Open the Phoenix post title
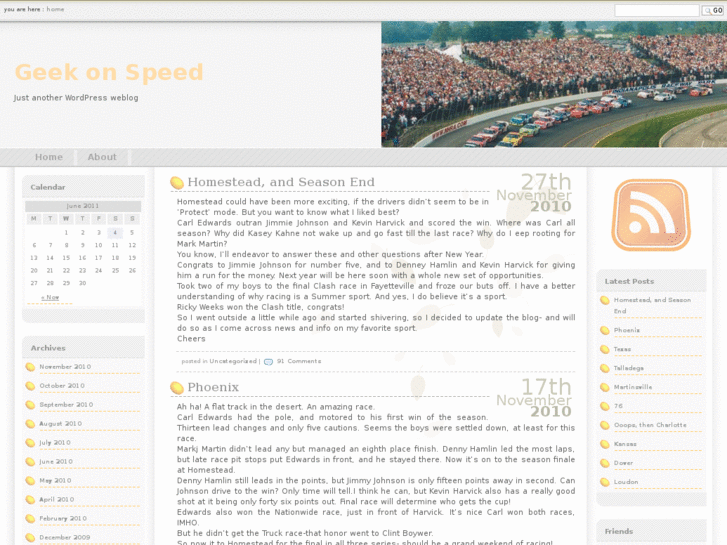Screen dimensions: 727x545 pyautogui.click(x=213, y=387)
